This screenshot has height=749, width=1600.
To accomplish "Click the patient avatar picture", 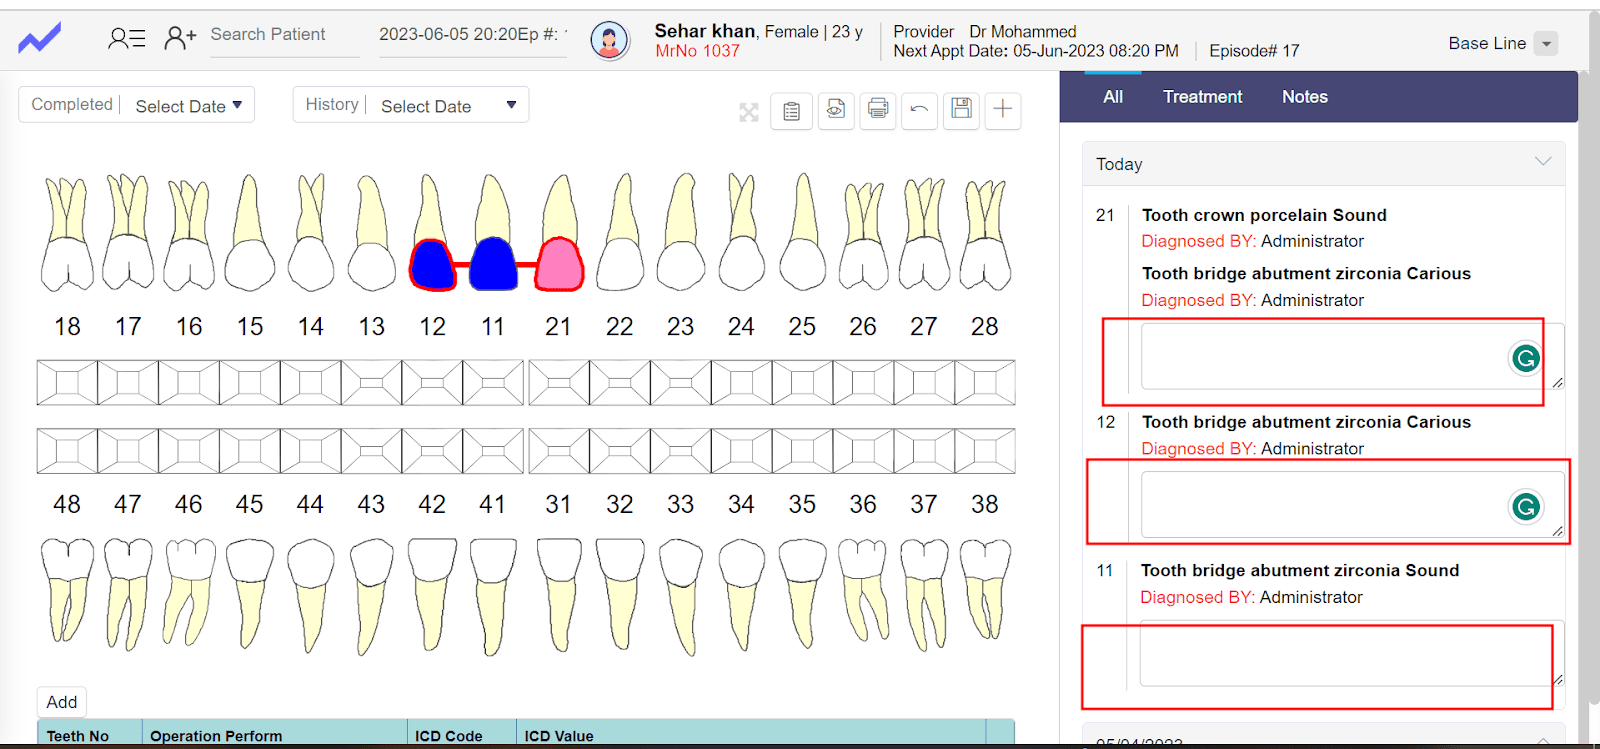I will [609, 41].
